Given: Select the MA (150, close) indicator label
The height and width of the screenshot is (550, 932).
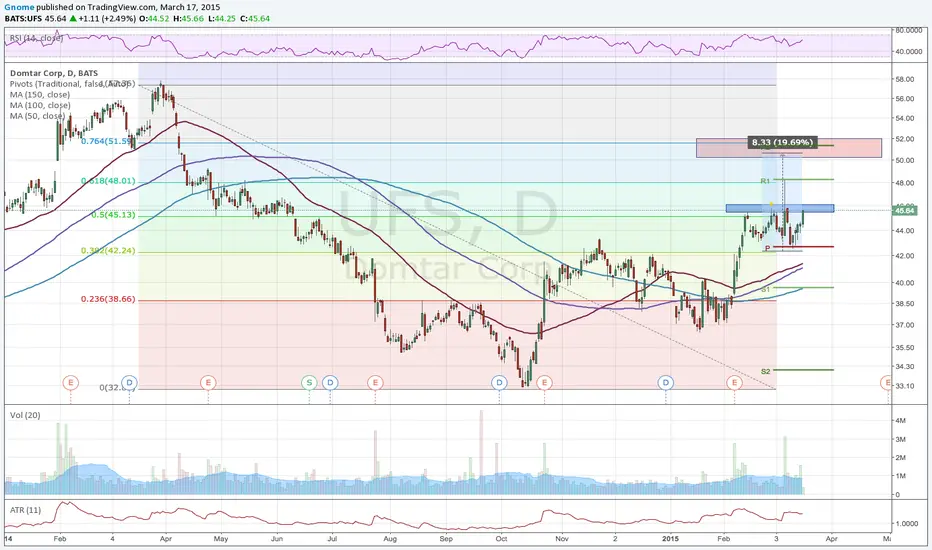Looking at the screenshot, I should click(39, 95).
